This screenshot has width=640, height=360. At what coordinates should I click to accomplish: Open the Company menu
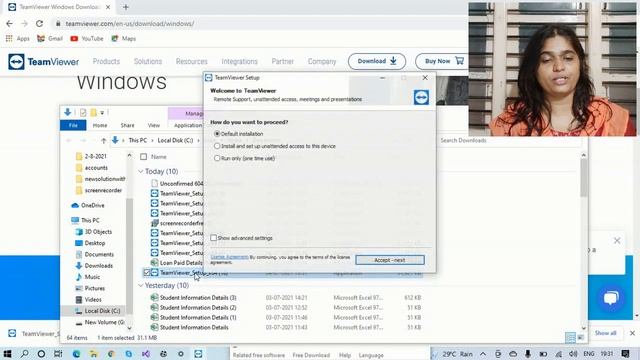[322, 61]
